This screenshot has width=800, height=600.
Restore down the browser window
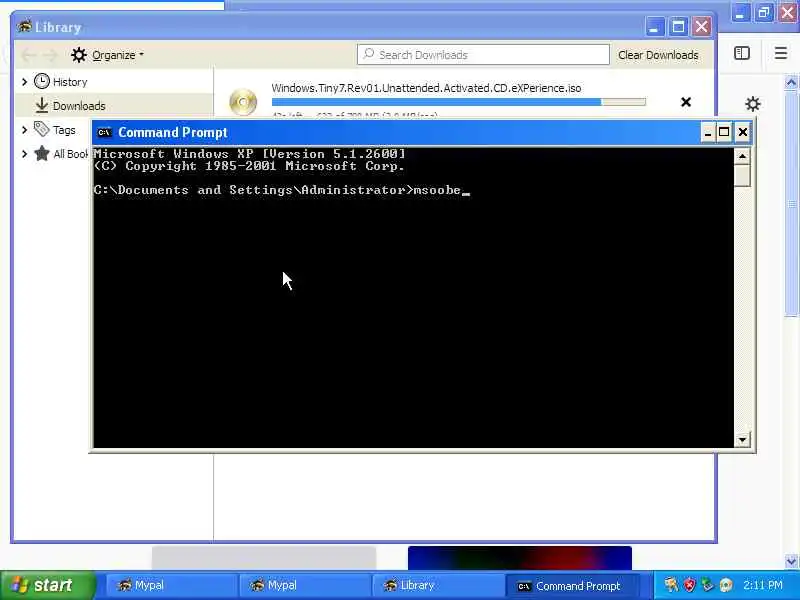point(763,12)
